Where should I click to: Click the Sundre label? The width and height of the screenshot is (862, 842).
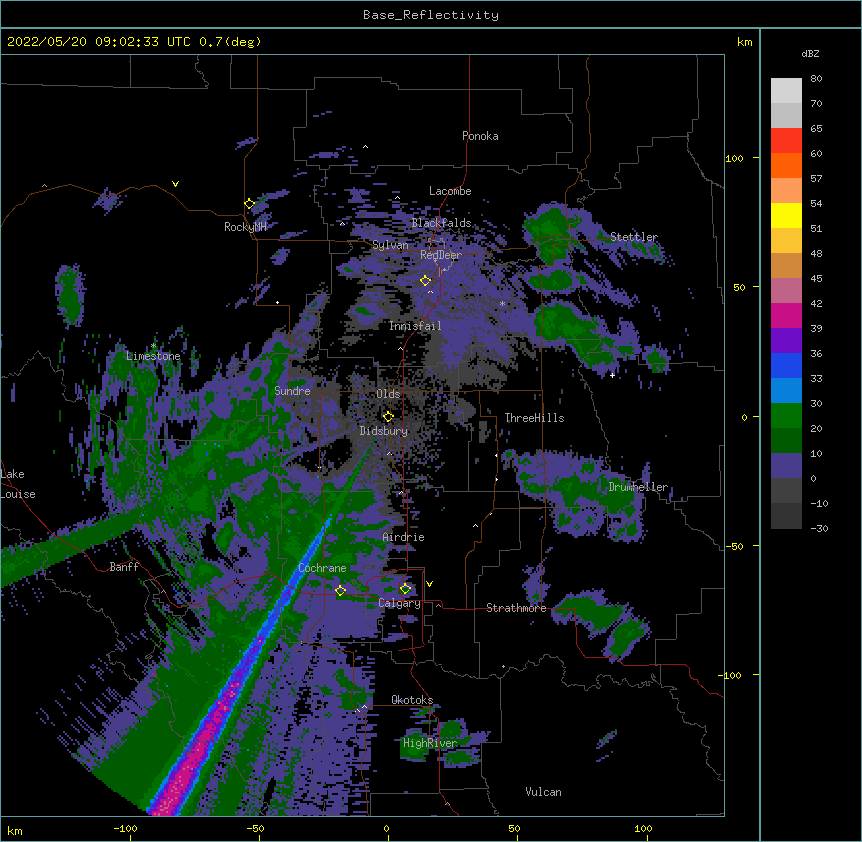292,391
